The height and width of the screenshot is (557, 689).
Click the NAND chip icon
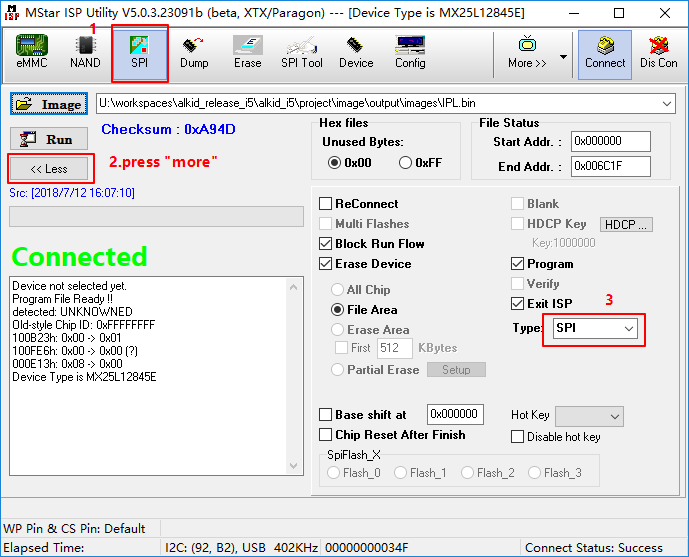(85, 53)
